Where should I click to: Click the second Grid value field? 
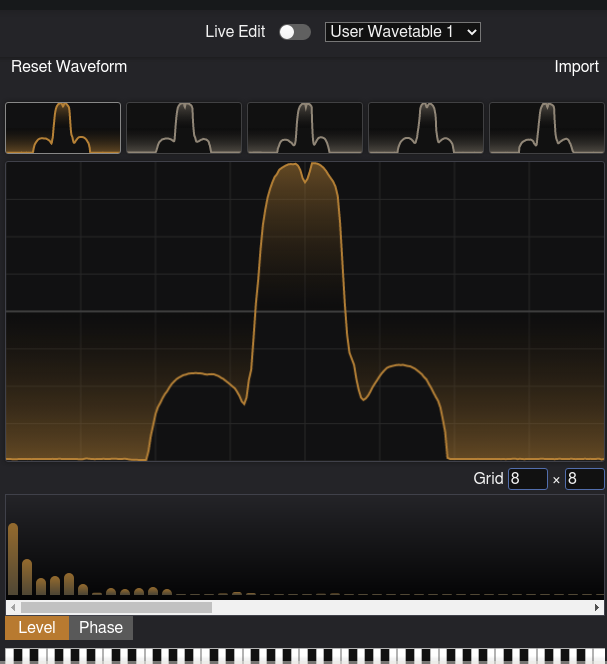584,479
